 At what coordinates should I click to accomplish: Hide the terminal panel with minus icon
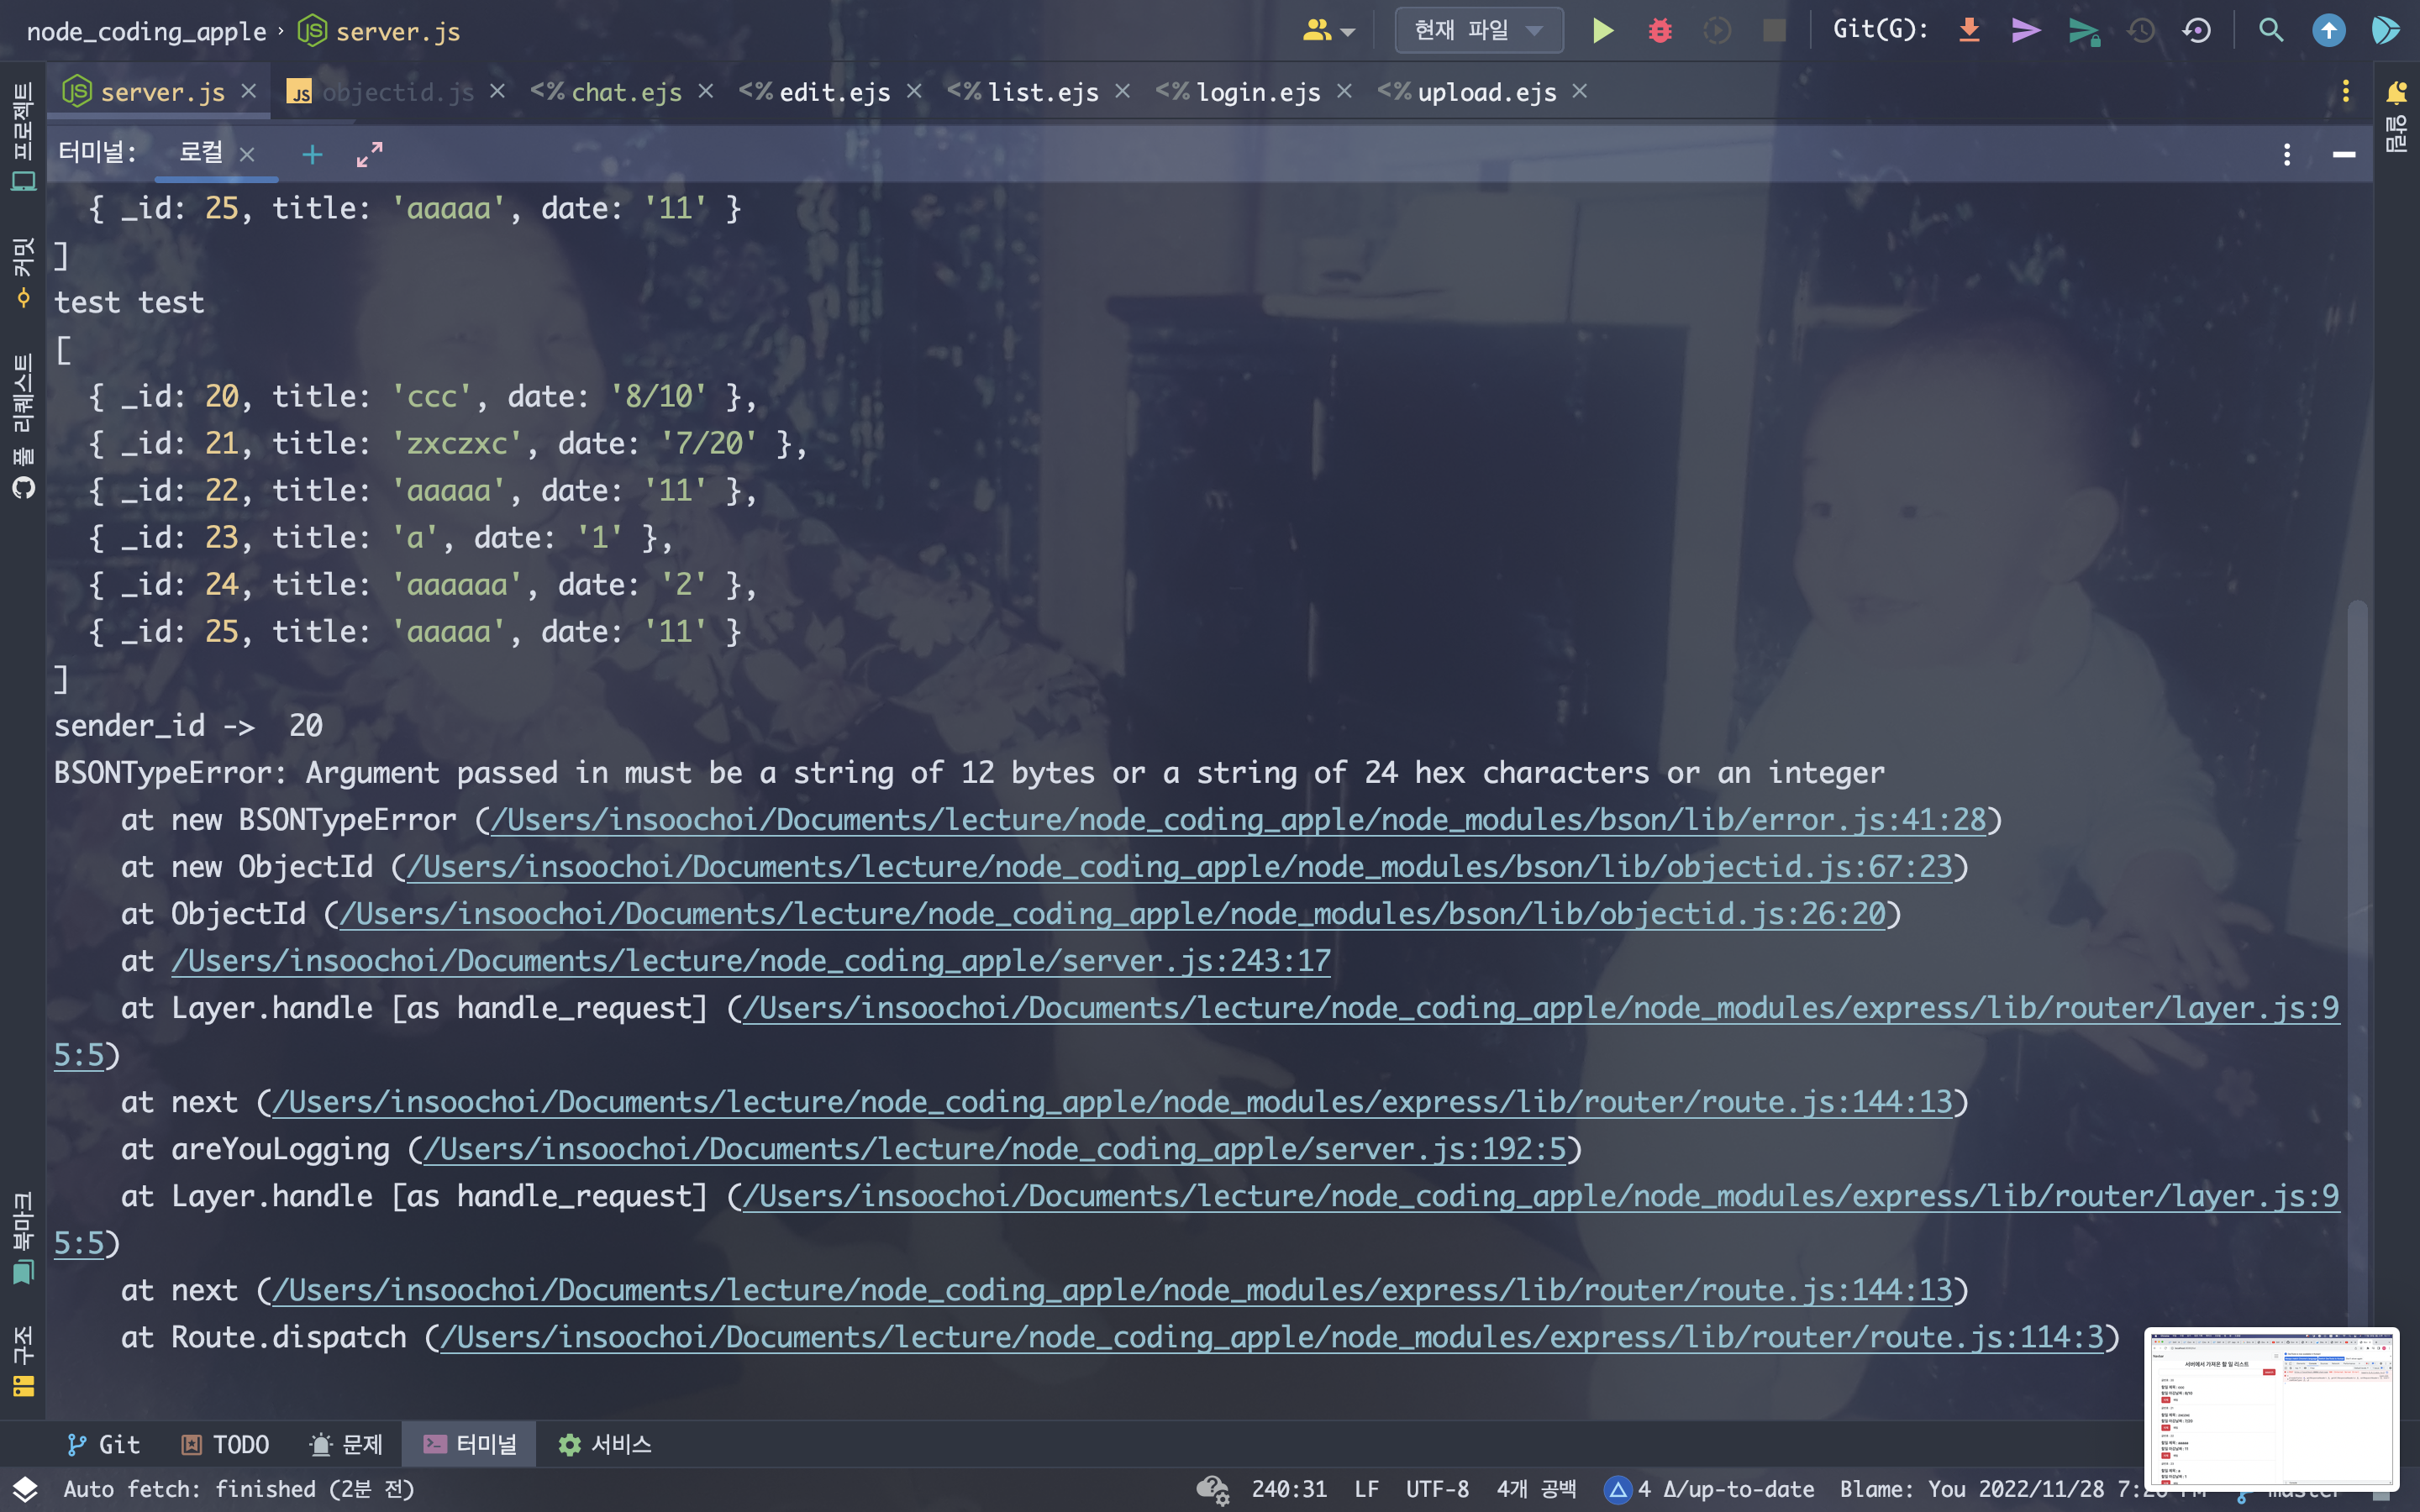tap(2344, 154)
